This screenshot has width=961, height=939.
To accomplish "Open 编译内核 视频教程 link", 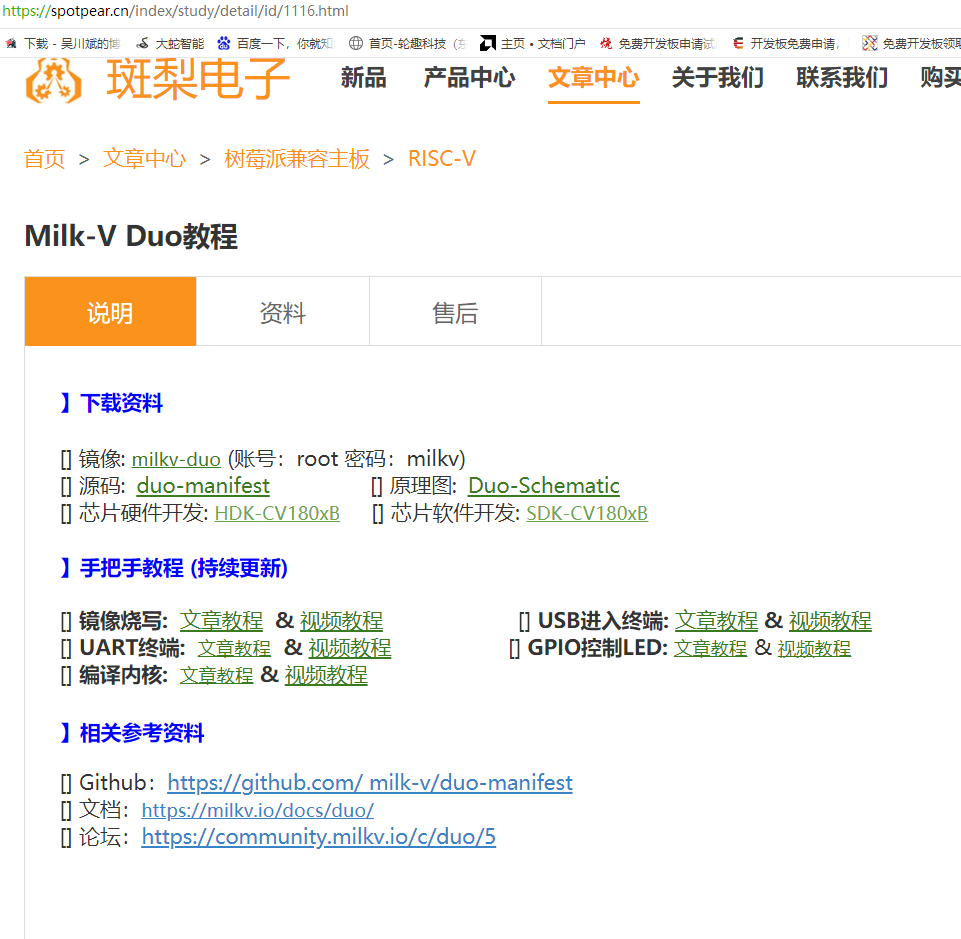I will pos(326,675).
